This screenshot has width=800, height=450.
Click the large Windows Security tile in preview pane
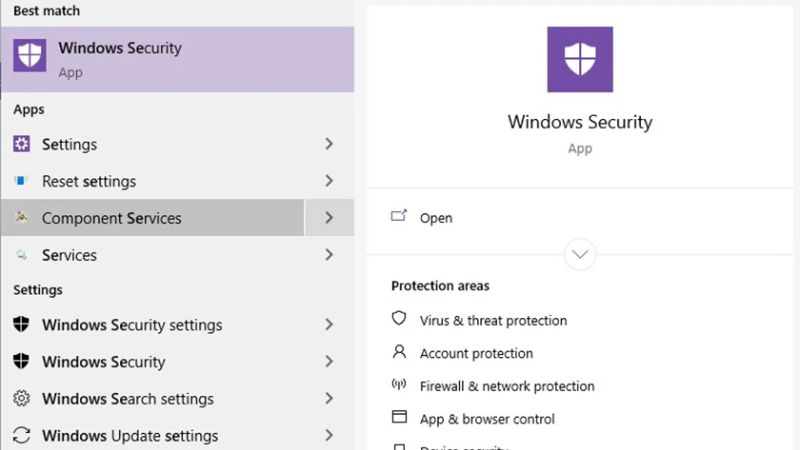(580, 59)
